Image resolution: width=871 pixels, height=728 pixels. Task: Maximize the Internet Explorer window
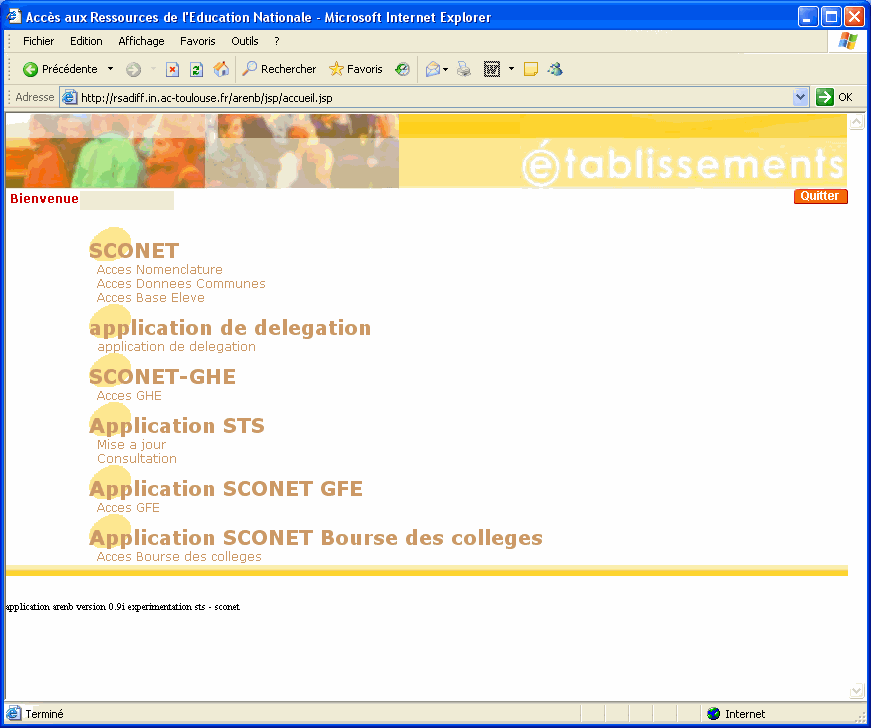pos(832,17)
